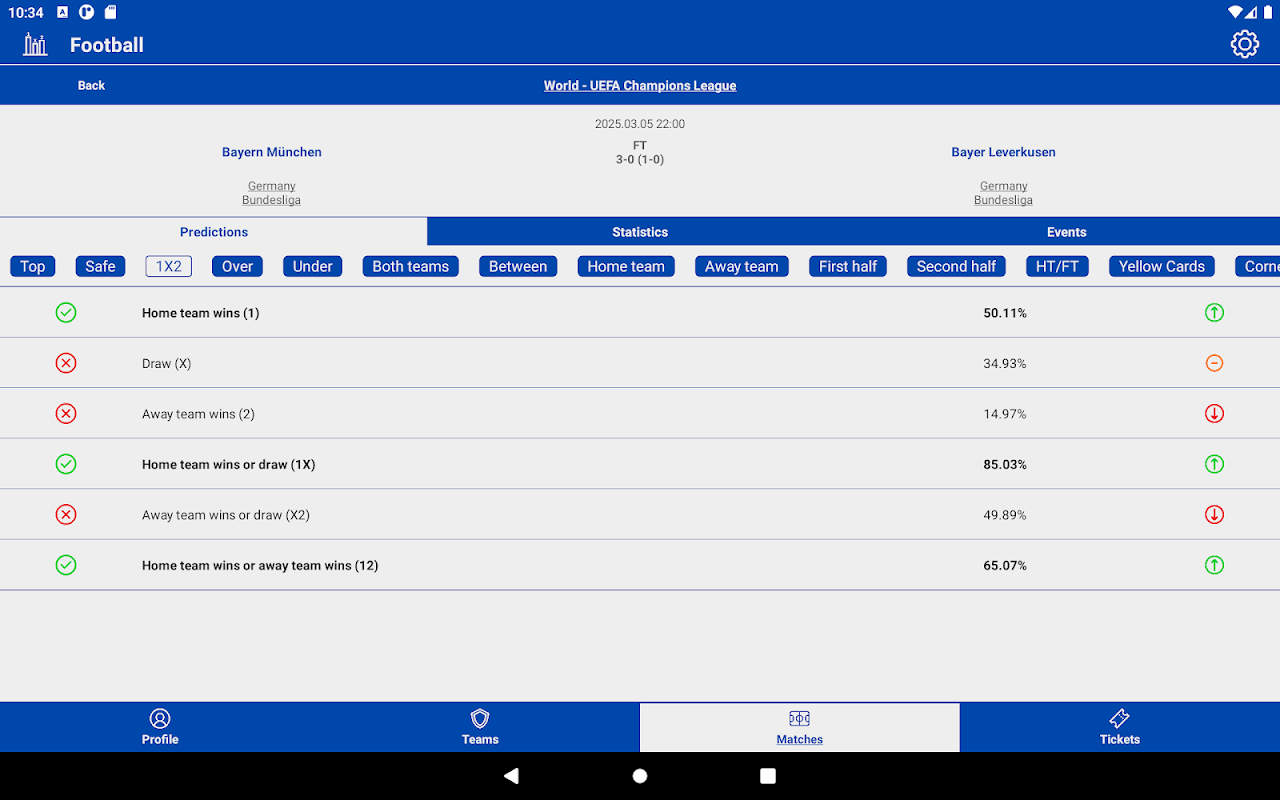Click the 49.89% probability value
This screenshot has width=1280, height=800.
[x=1005, y=515]
